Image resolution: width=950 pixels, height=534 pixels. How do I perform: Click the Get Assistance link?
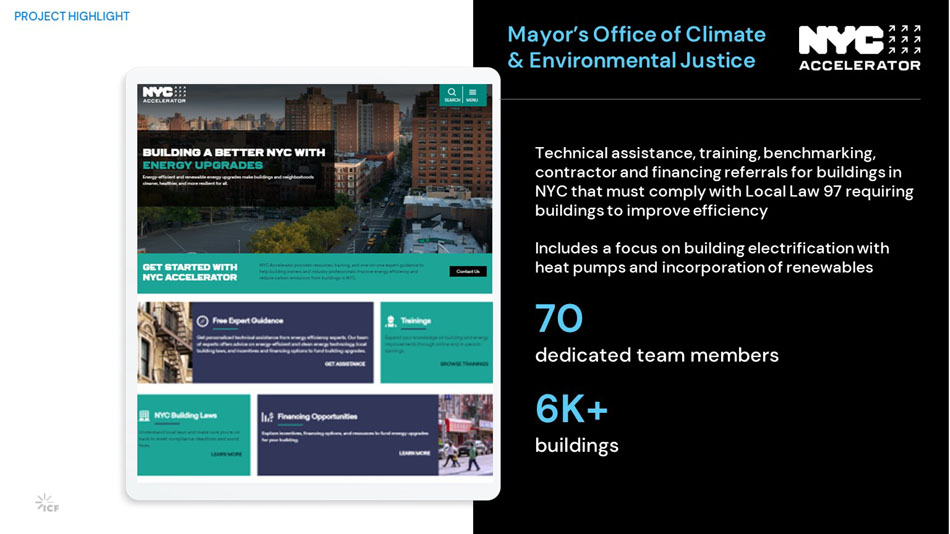345,364
